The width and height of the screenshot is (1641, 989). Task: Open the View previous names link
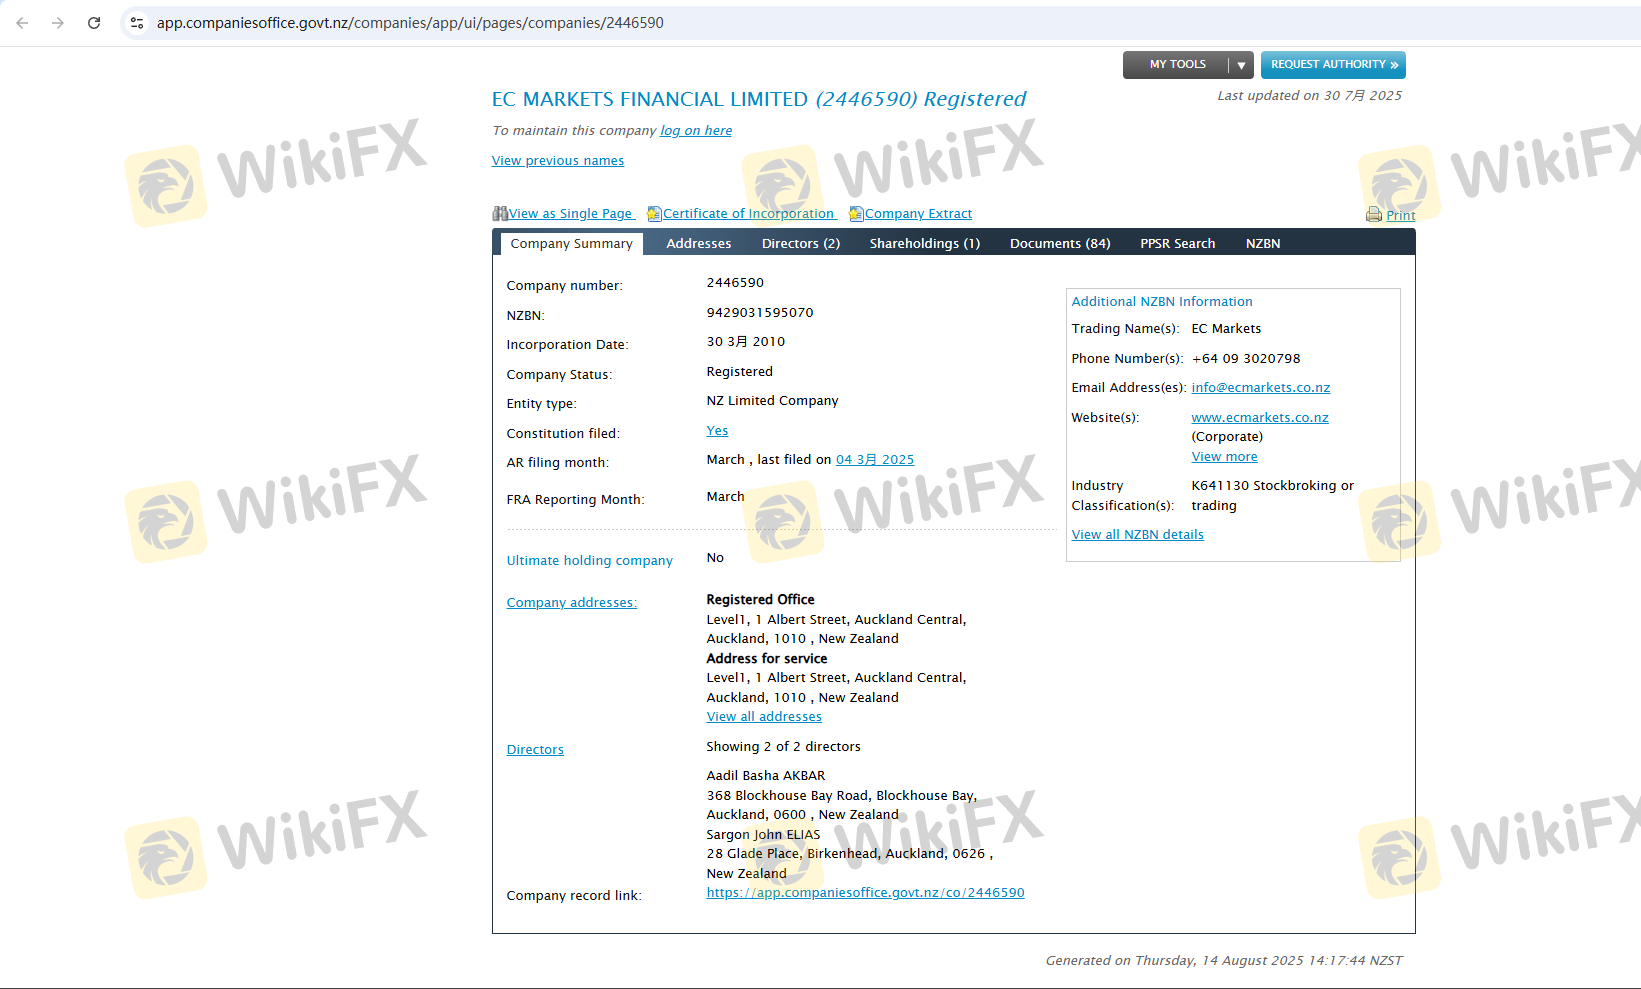coord(557,161)
